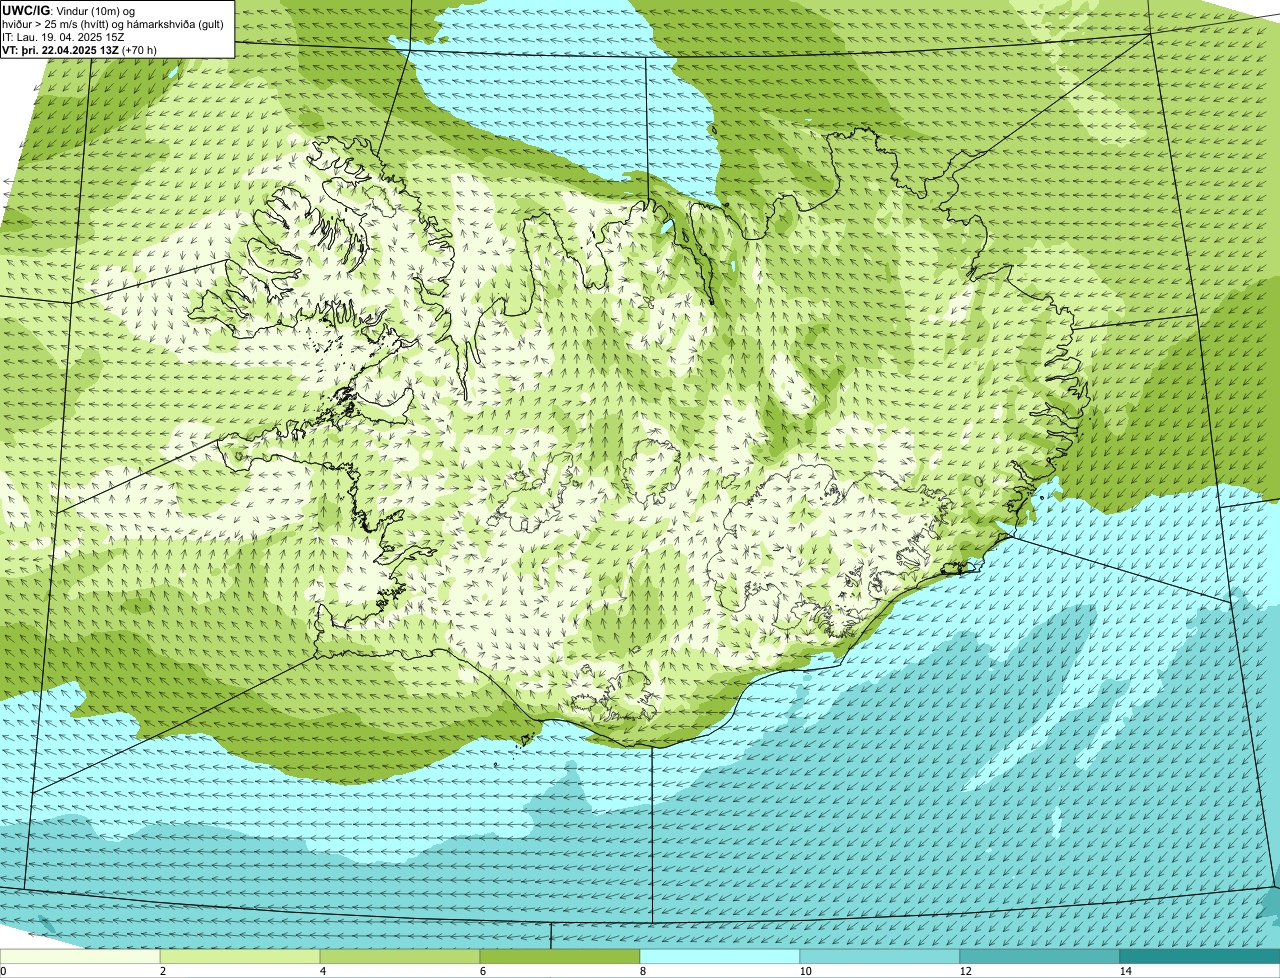1280x978 pixels.
Task: Click the '2' label on the colour scale
Action: coord(162,971)
